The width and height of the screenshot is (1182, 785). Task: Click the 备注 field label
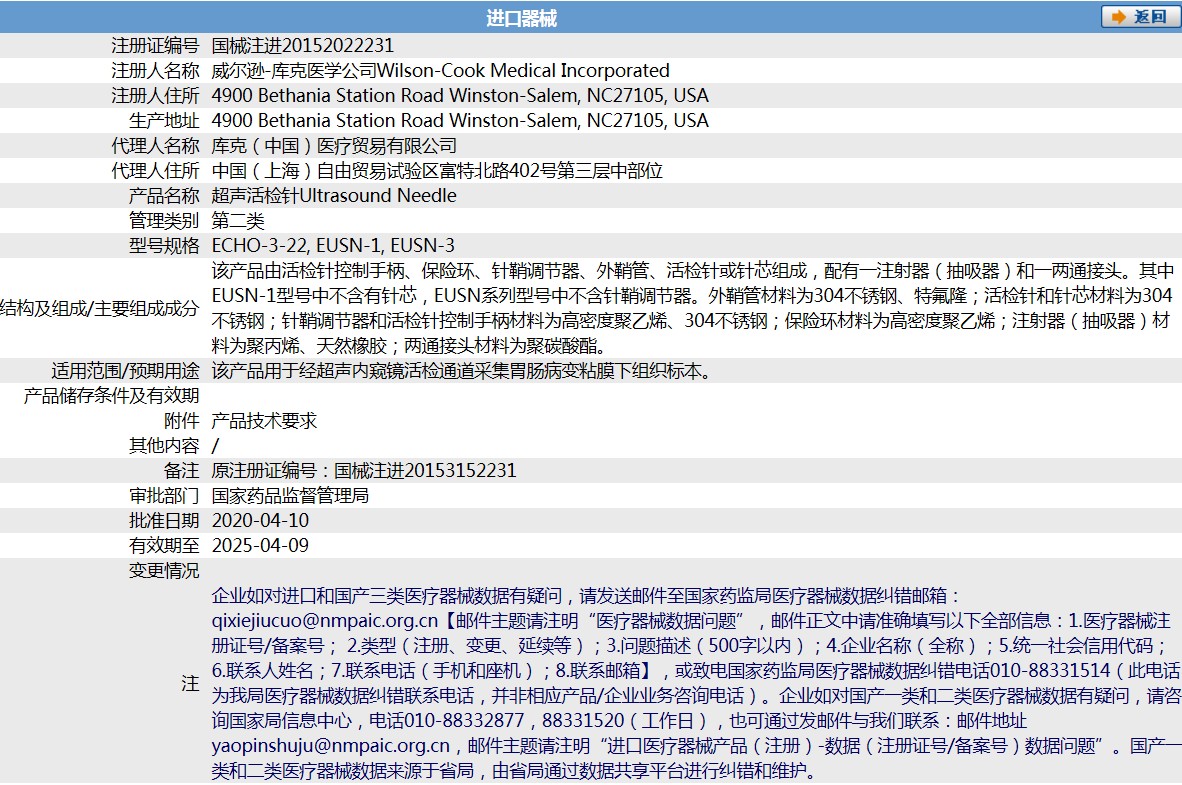(x=182, y=471)
